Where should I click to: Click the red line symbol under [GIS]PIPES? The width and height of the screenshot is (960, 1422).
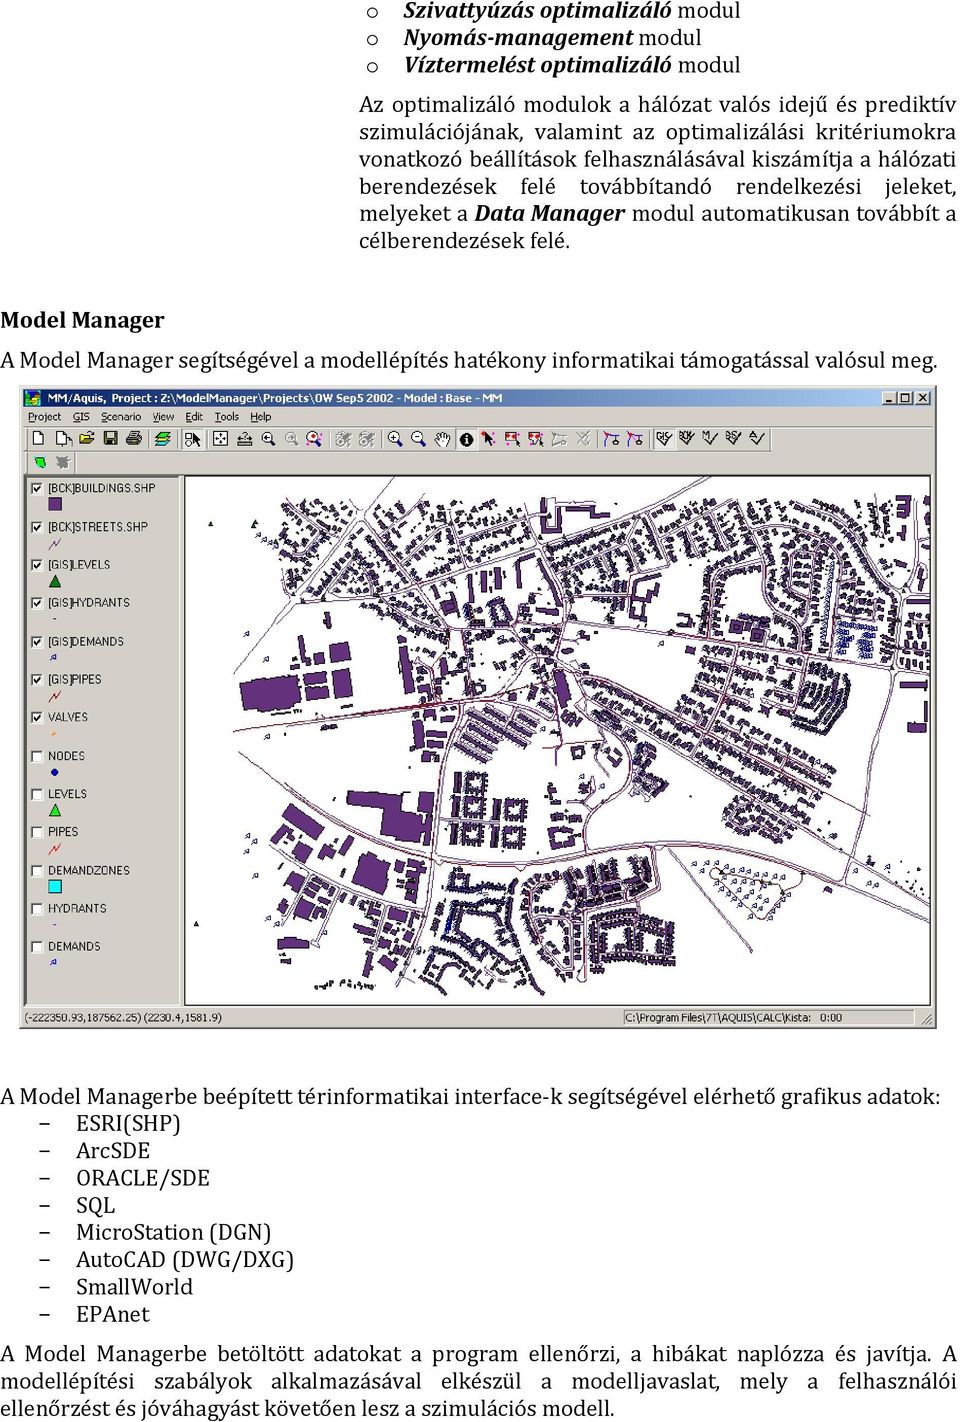pos(55,696)
